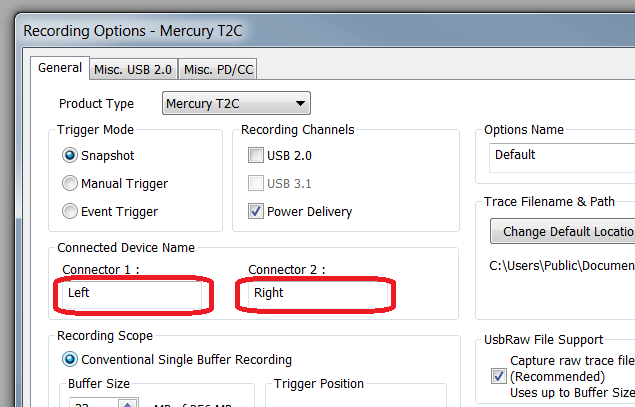Click the Power Delivery label text
The image size is (635, 407).
pyautogui.click(x=309, y=211)
